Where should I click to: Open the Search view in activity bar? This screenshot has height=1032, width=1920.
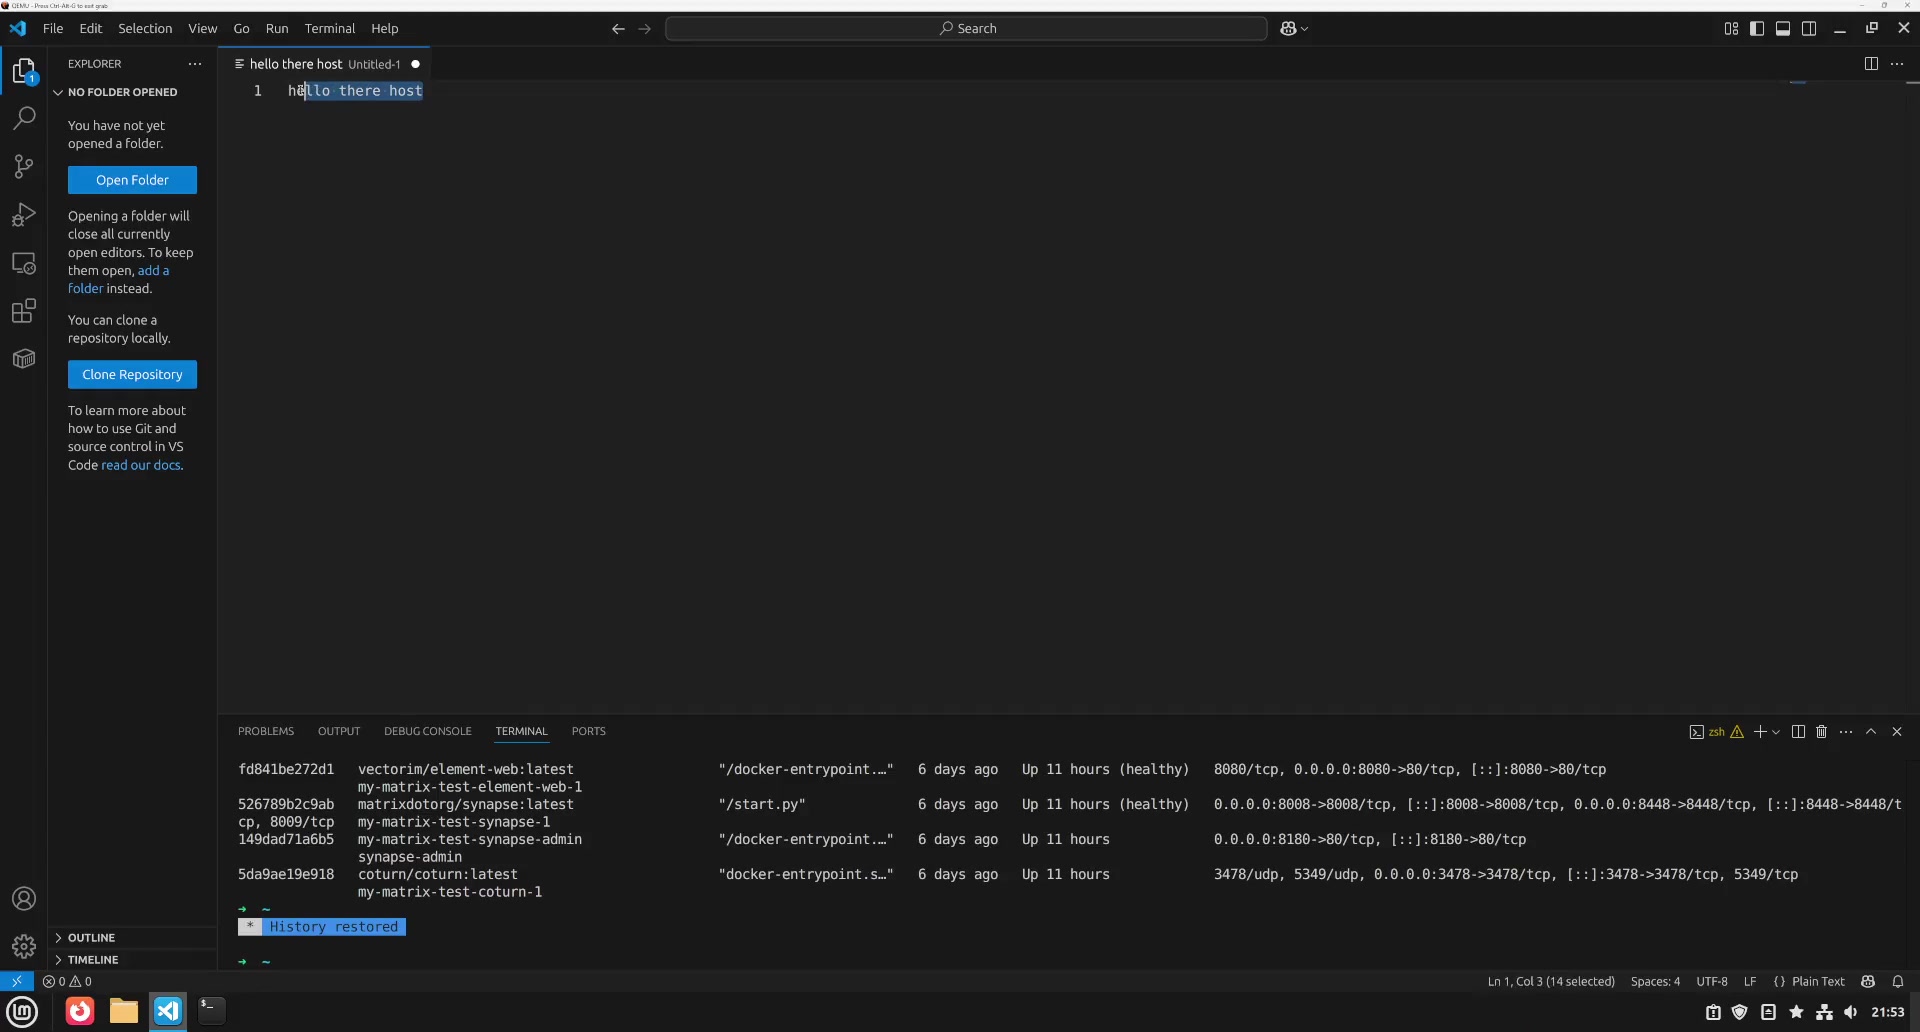coord(24,118)
